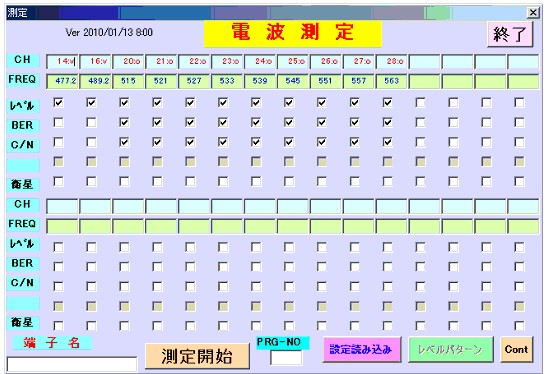Click the CH field showing 25
Image resolution: width=550 pixels, height=374 pixels.
(293, 61)
